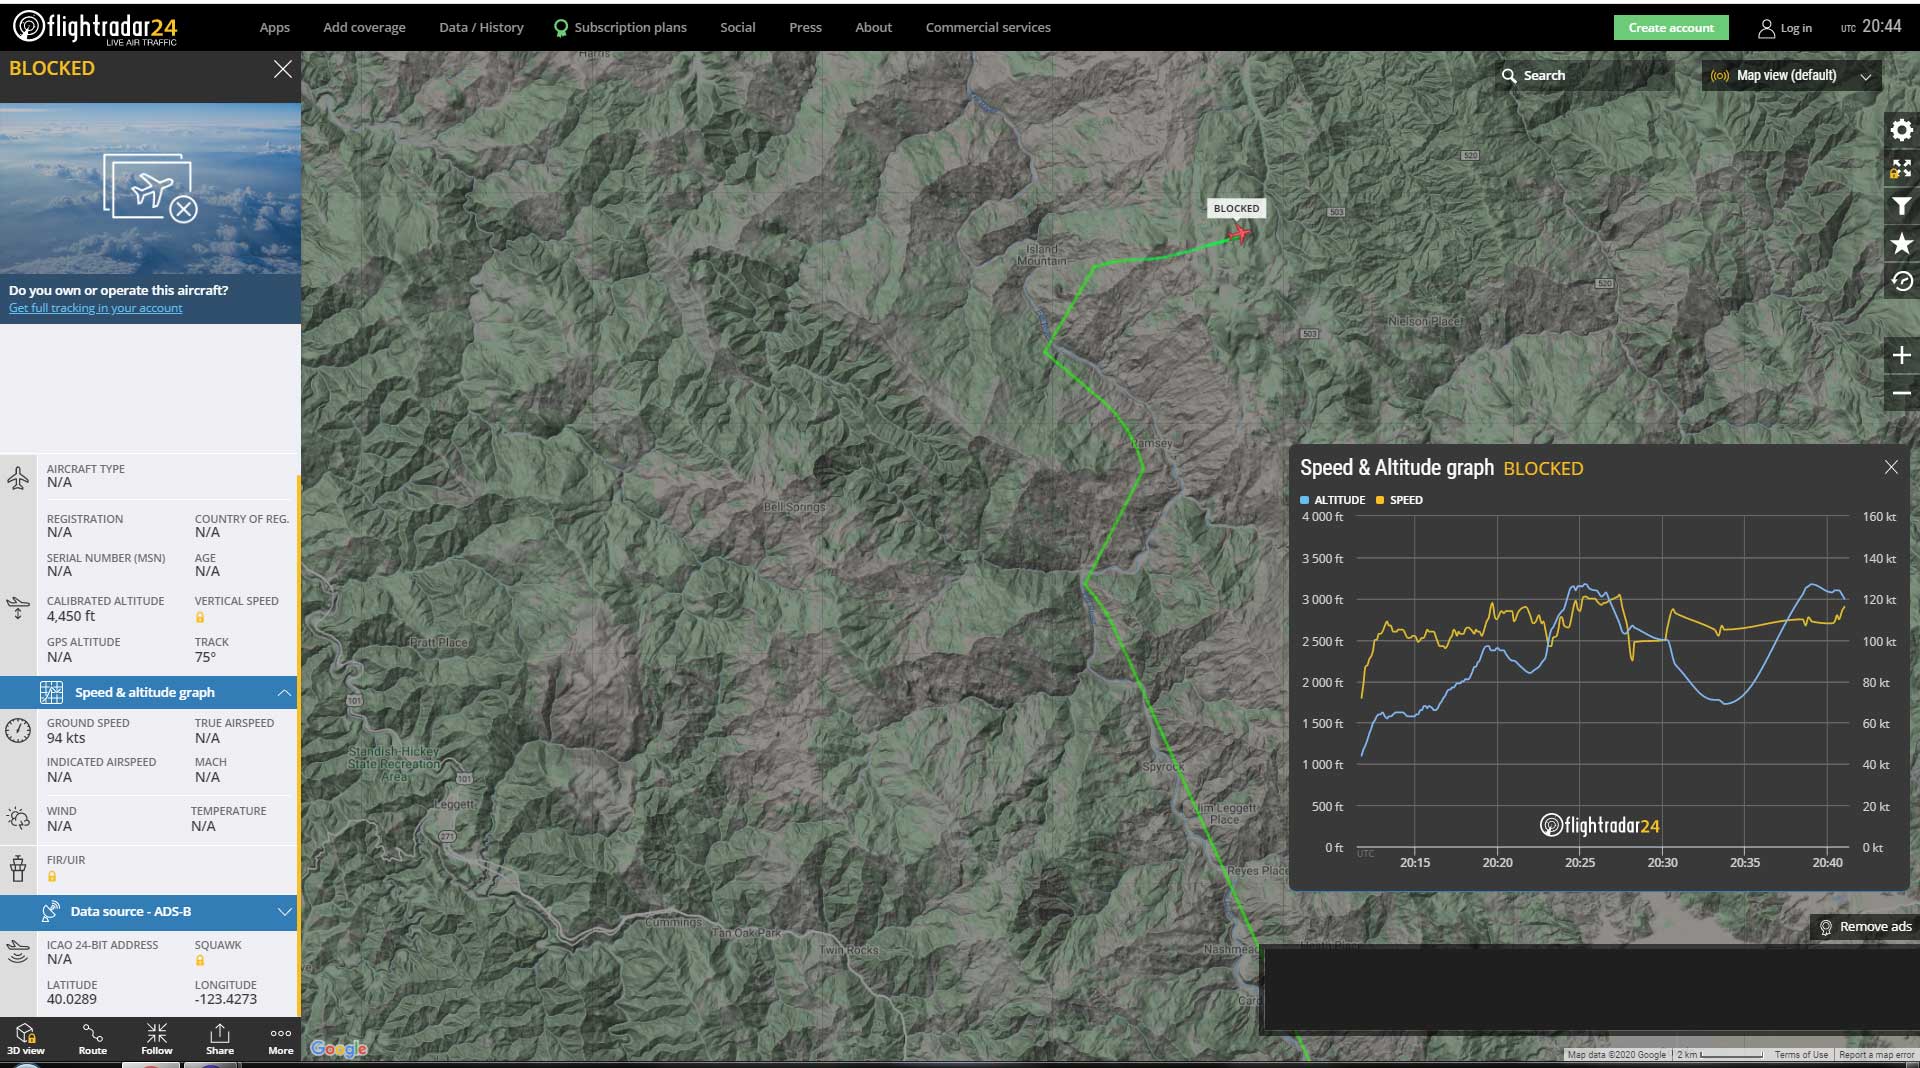Click the squawk lock icon
Screen dimensions: 1920x1068
[x=200, y=960]
